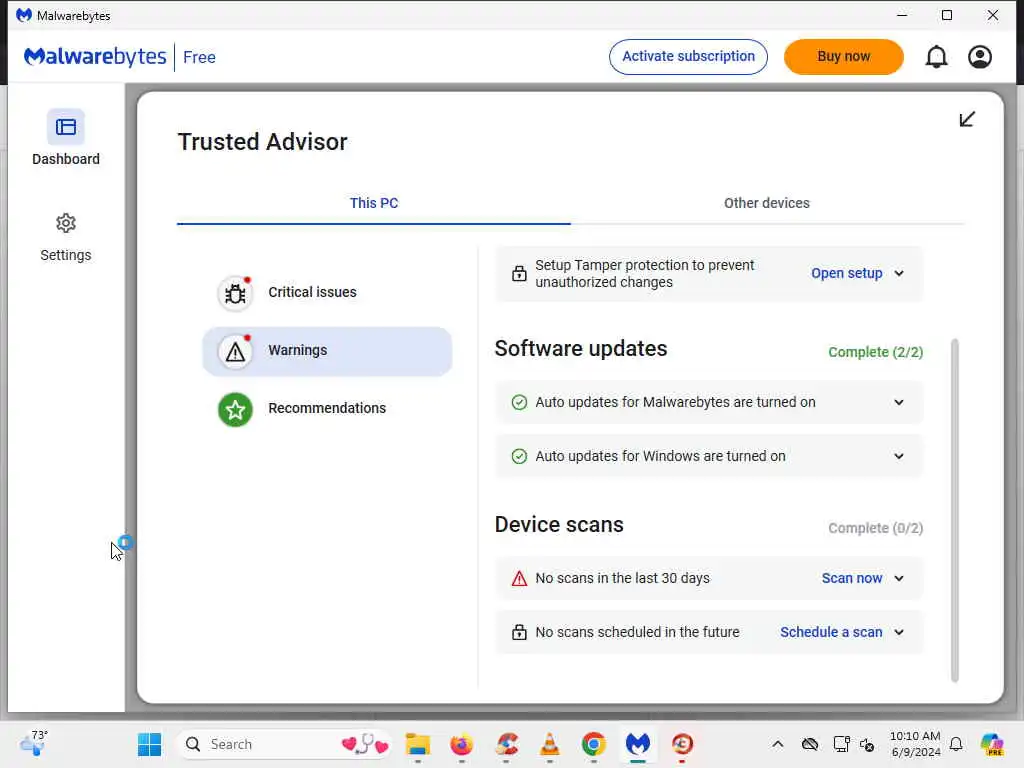Select Recommendations category

(x=327, y=409)
